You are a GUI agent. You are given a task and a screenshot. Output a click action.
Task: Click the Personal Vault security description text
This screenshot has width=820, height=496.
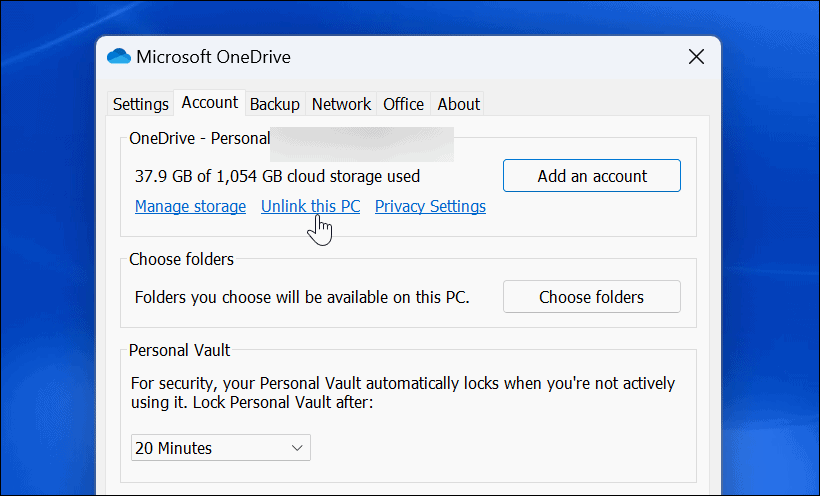(x=403, y=392)
